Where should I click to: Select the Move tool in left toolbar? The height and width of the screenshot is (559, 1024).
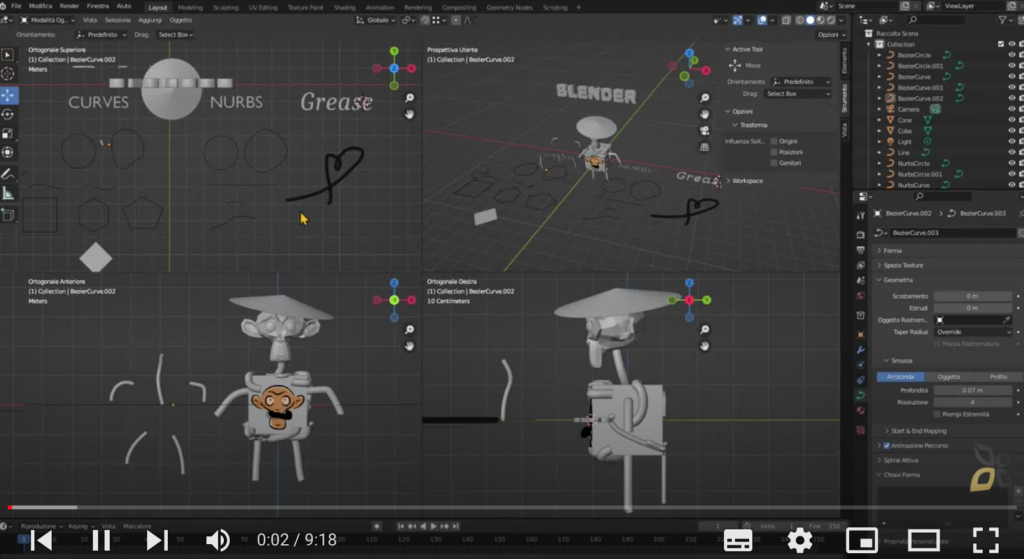(8, 95)
